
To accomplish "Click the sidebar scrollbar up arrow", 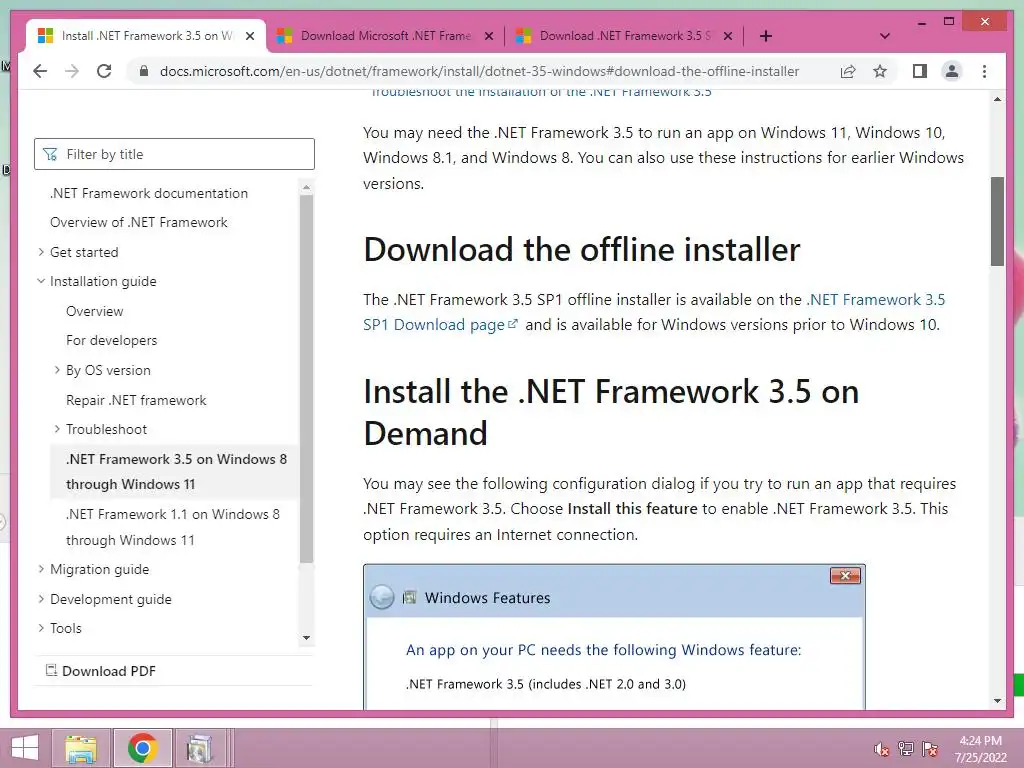I will 306,187.
